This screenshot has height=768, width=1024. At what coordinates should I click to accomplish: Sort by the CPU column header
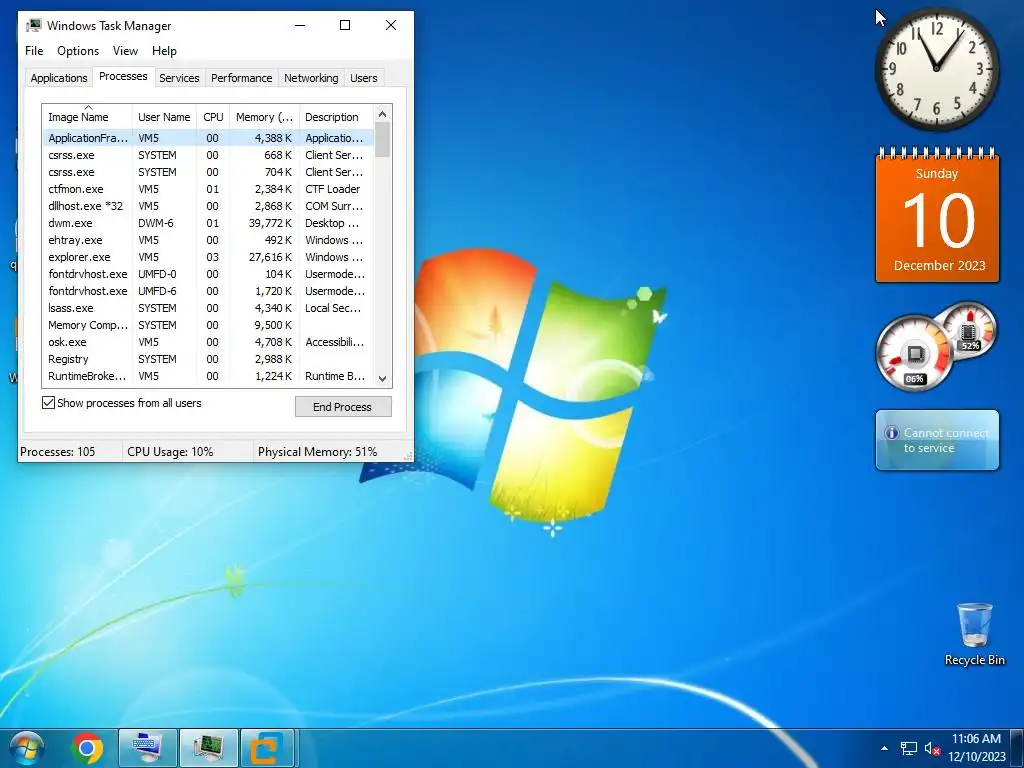(x=213, y=117)
